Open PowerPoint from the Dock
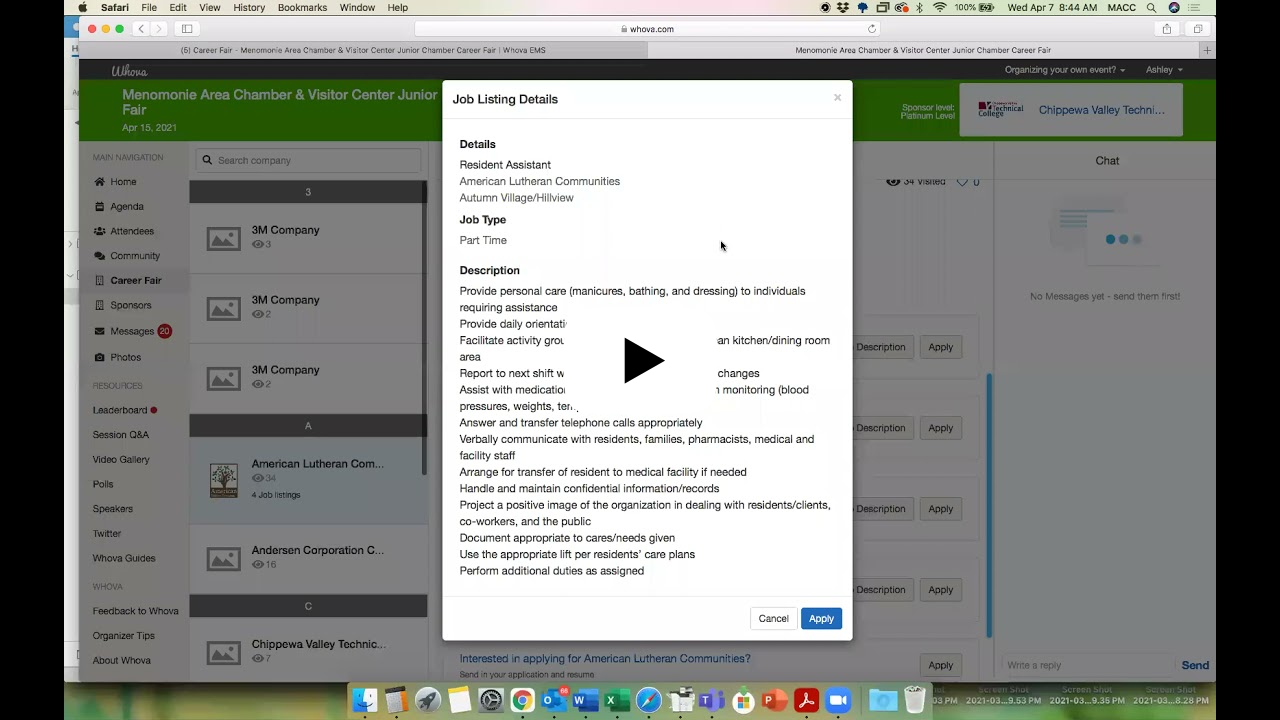This screenshot has width=1280, height=720. coord(775,700)
